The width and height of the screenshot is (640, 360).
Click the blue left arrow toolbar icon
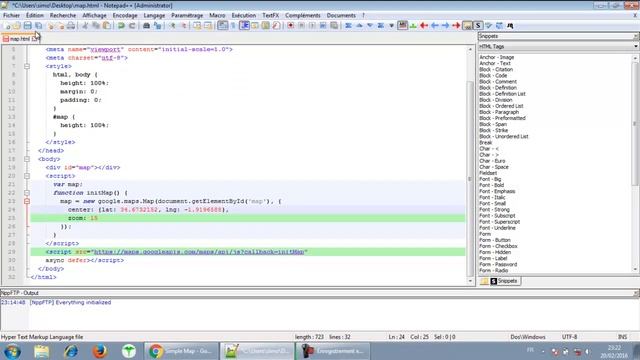[435, 26]
